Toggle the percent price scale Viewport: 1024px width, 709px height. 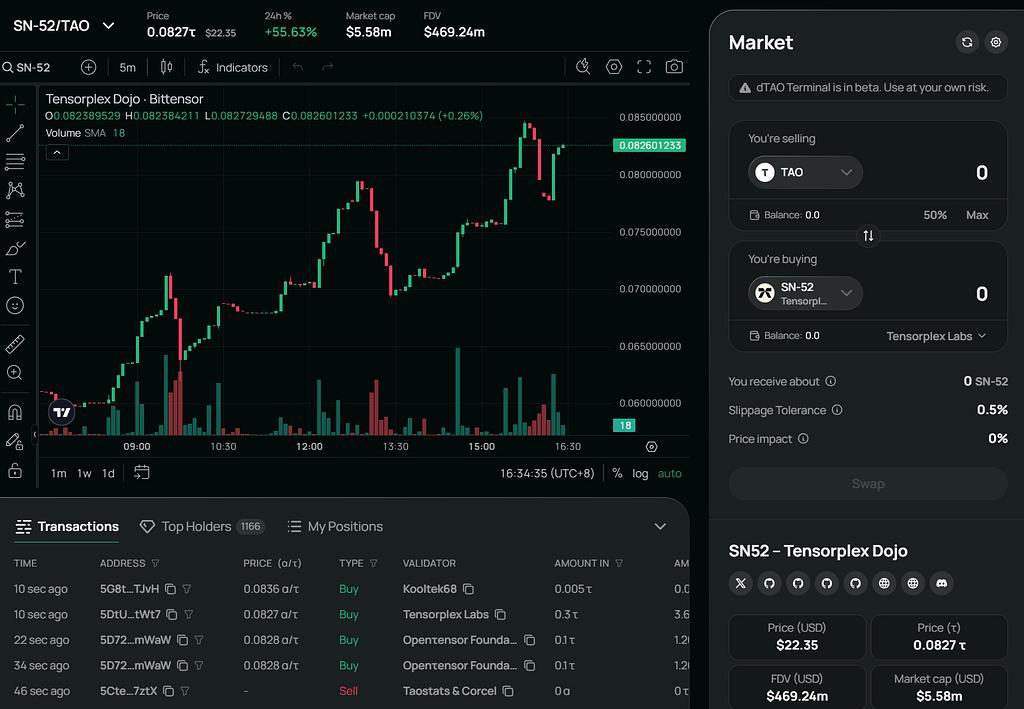pos(617,473)
